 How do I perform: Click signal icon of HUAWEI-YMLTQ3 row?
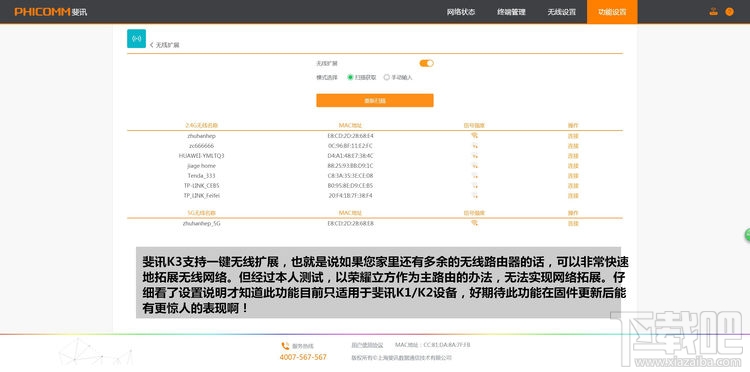tap(474, 155)
